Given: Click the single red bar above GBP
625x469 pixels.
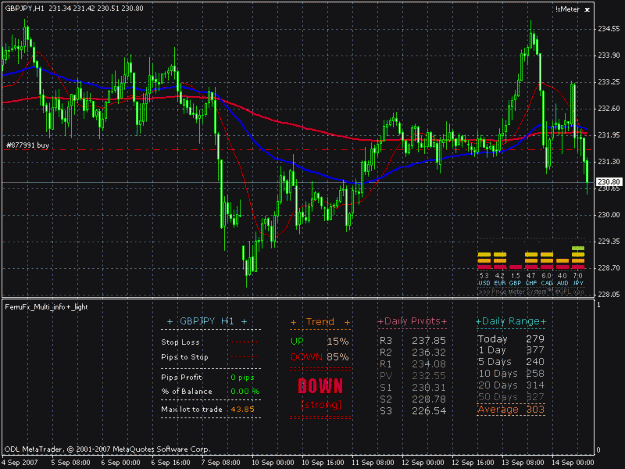Looking at the screenshot, I should [515, 267].
